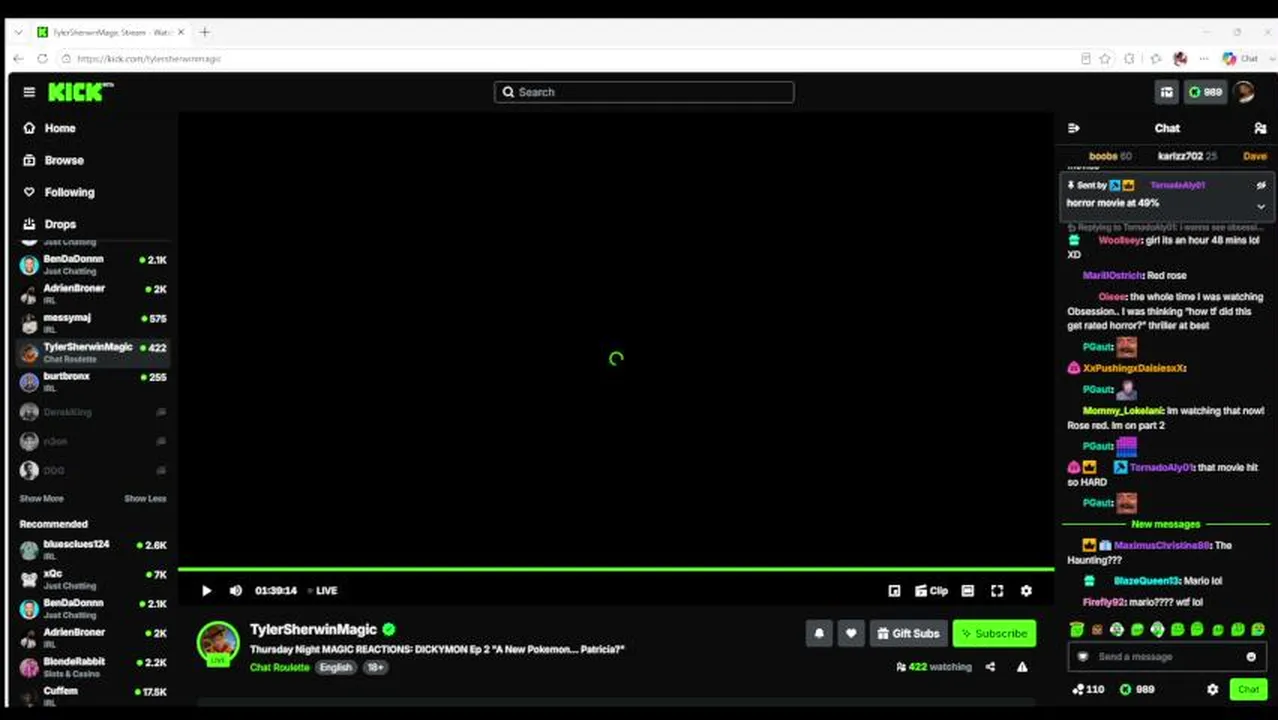
Task: Expand the pinned message chevron
Action: click(x=1261, y=206)
